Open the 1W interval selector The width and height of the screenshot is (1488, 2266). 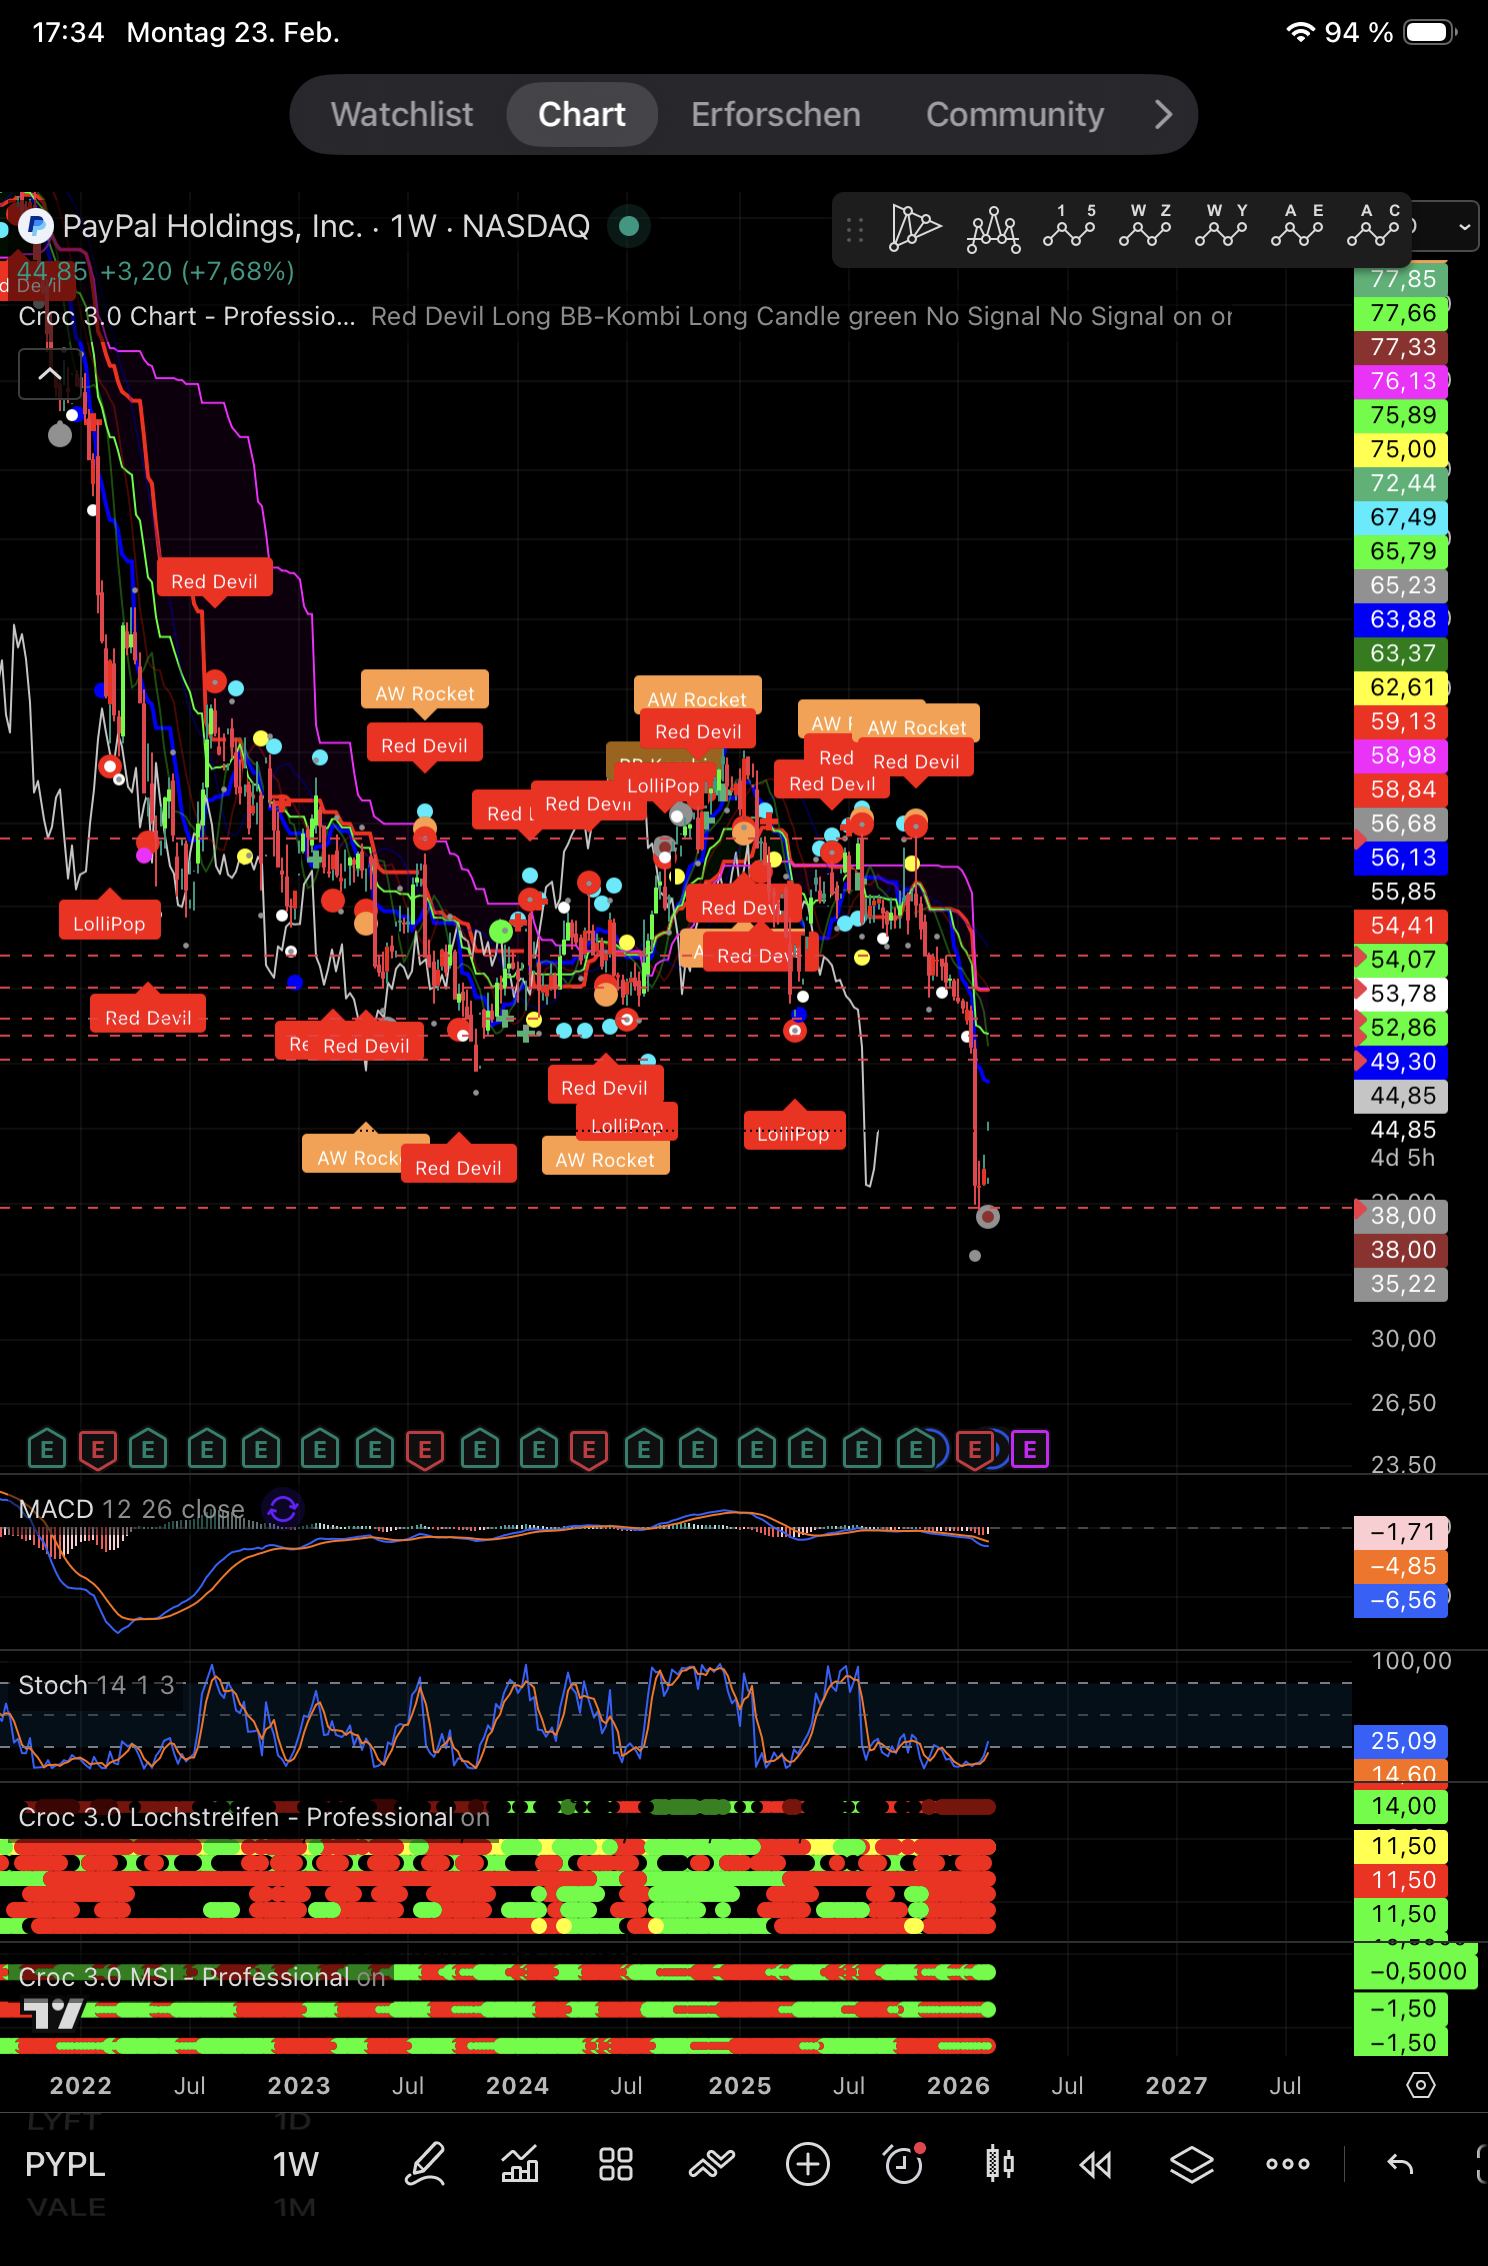pyautogui.click(x=295, y=2164)
